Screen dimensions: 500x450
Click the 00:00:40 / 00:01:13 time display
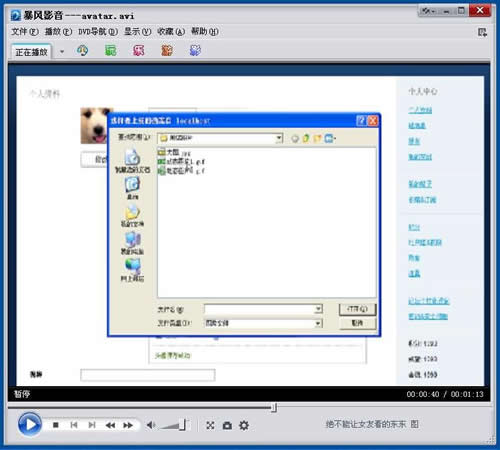(445, 394)
